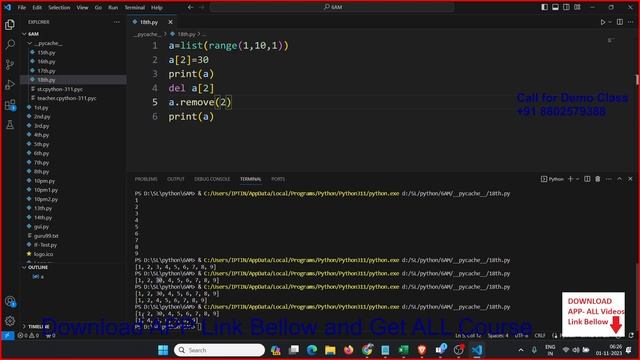Viewport: 640px width, 360px height.
Task: Run the Python file with play button
Action: coord(603,22)
